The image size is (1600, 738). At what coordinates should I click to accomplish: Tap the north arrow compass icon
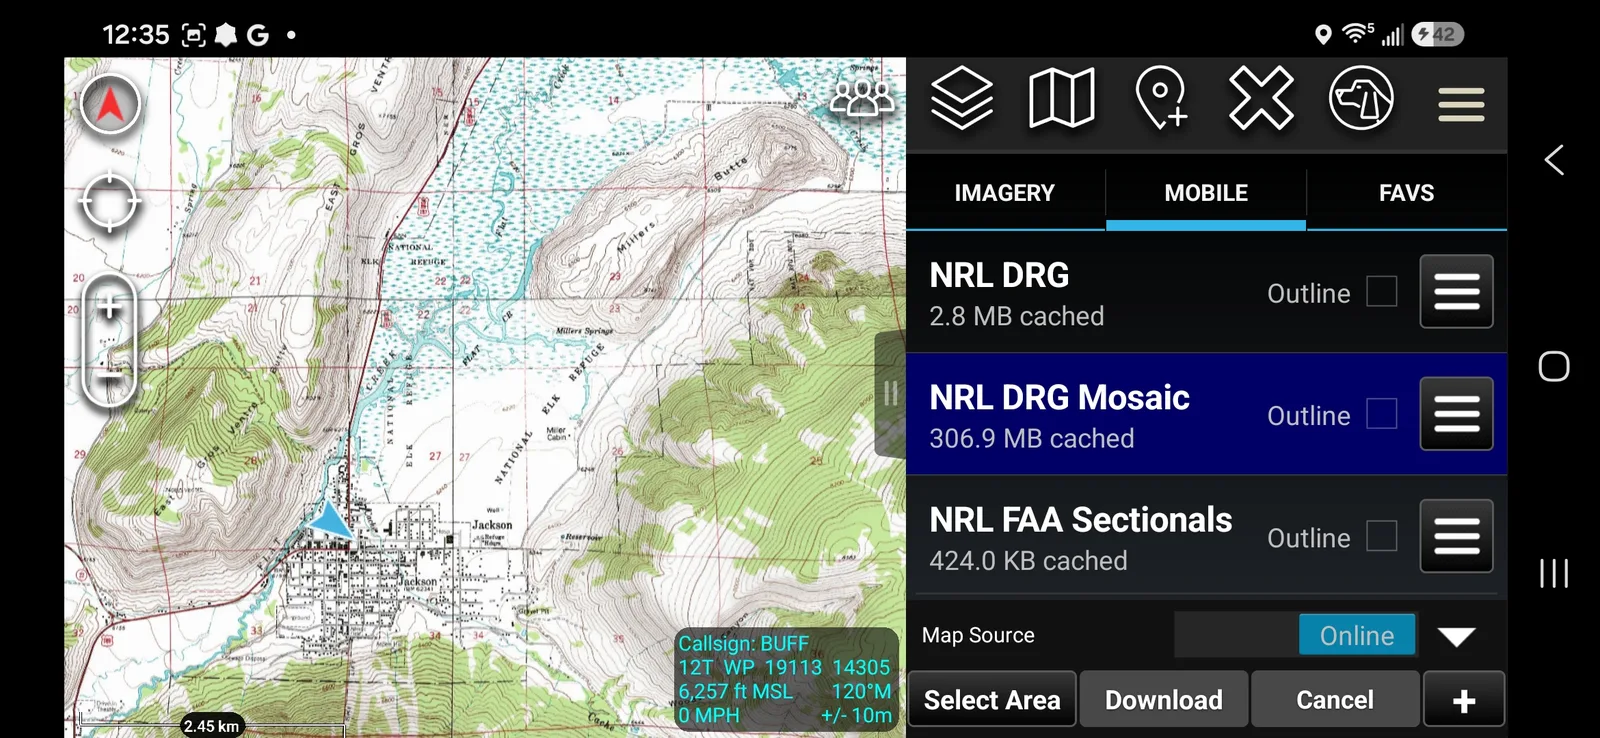tap(110, 104)
